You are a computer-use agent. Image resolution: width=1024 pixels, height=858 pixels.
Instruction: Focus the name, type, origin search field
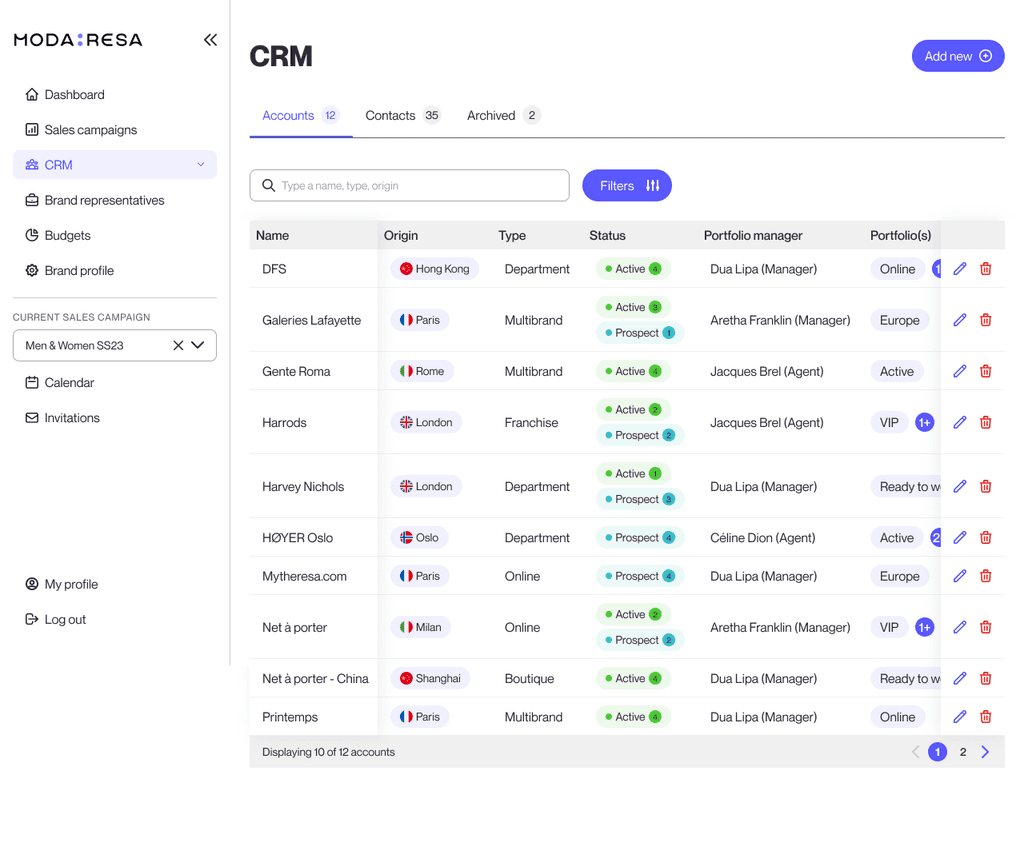click(x=409, y=186)
